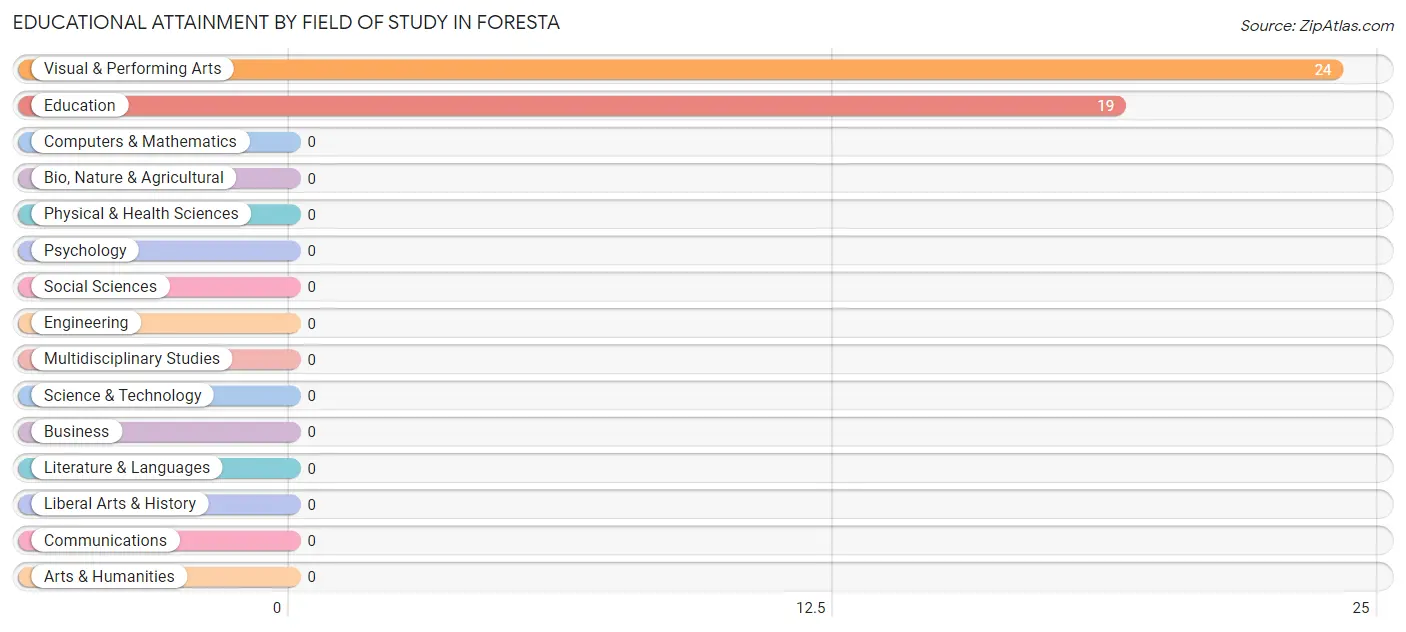Screen dimensions: 1406x632
Task: Click the 0 value beside Communications
Action: click(311, 541)
